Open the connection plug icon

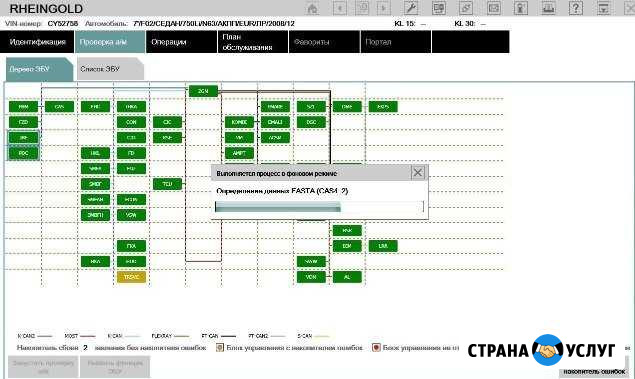click(466, 8)
